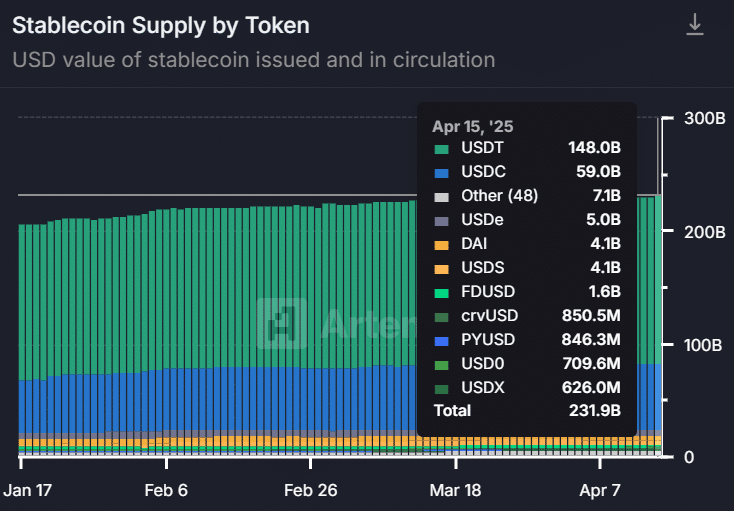Click the Other (48) gray swatch
This screenshot has height=511, width=734.
tap(440, 196)
